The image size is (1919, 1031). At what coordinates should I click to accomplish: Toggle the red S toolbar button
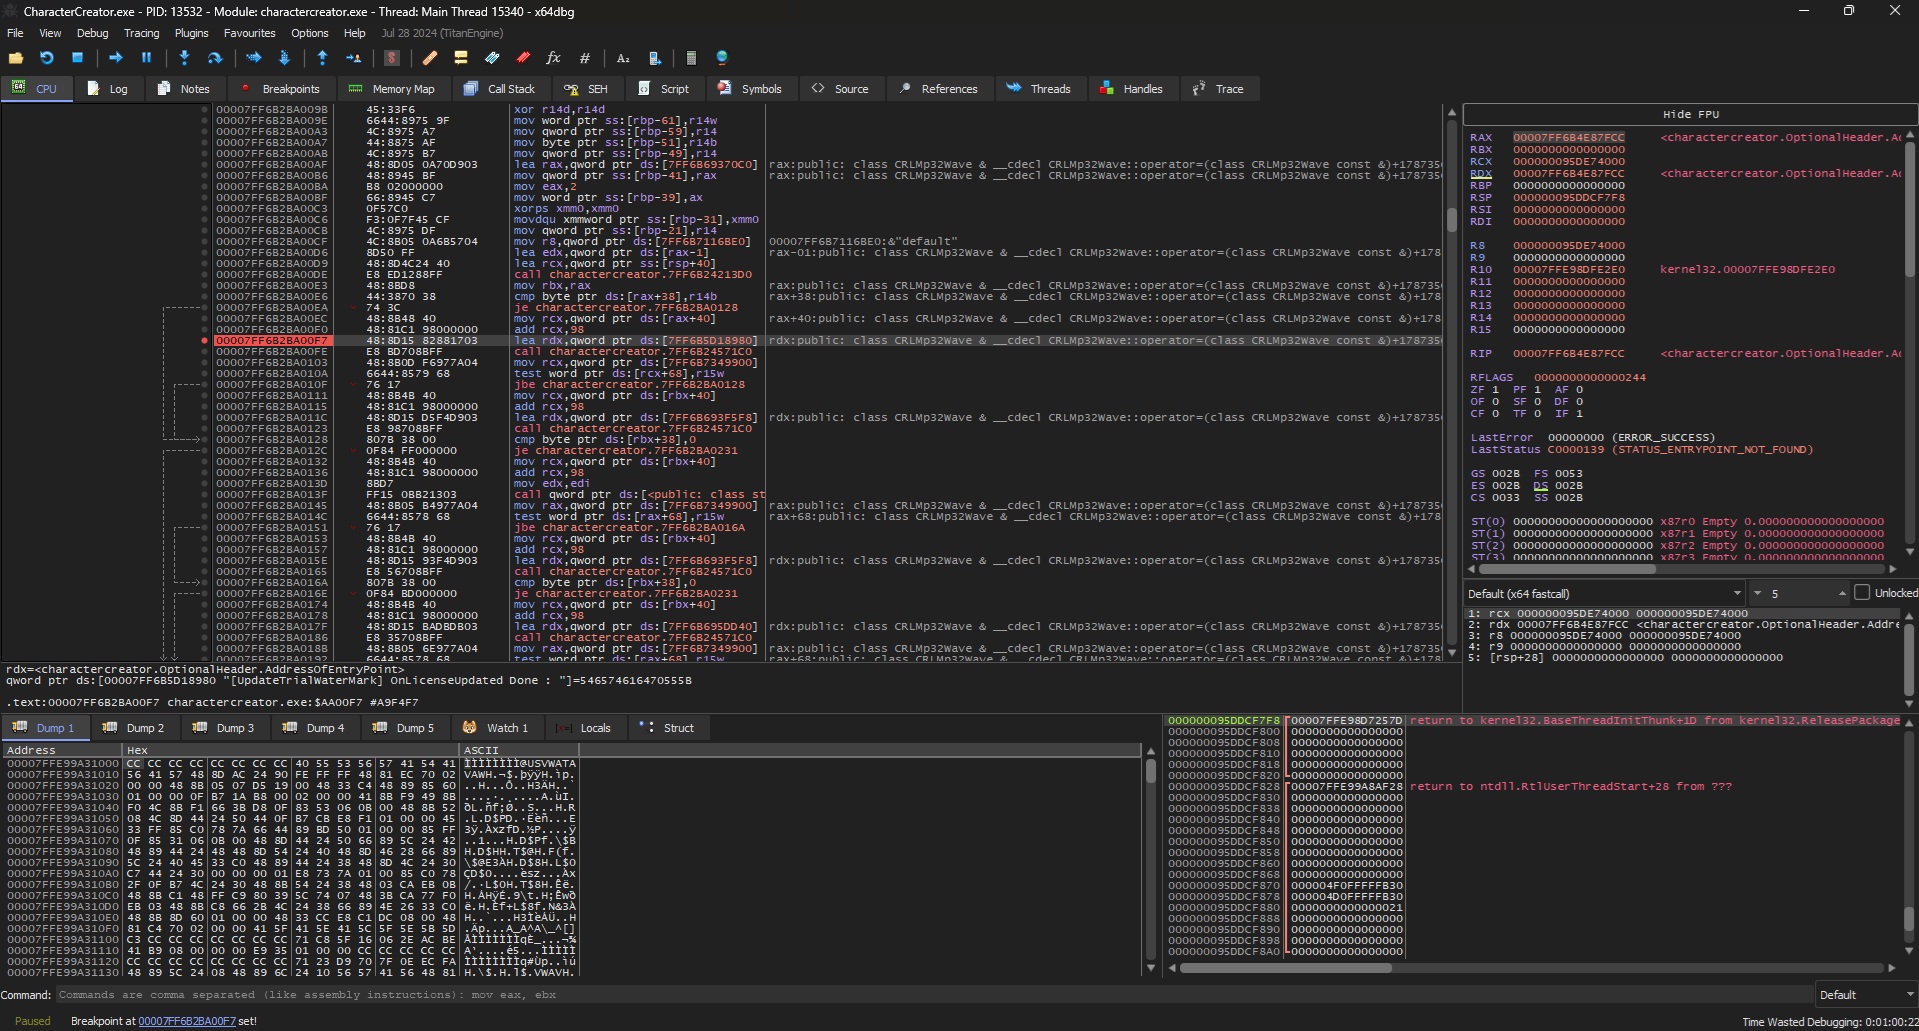click(x=392, y=58)
